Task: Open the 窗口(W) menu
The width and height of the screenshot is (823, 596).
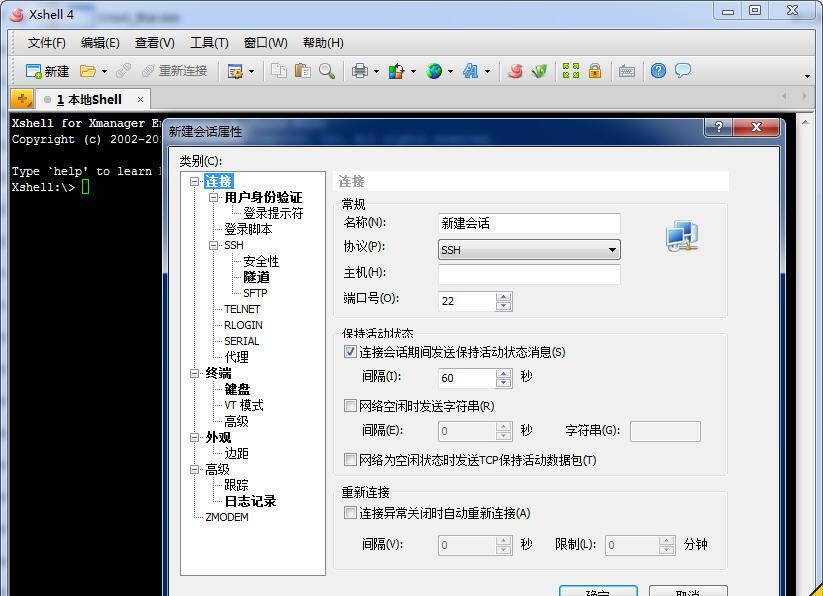Action: [x=266, y=42]
